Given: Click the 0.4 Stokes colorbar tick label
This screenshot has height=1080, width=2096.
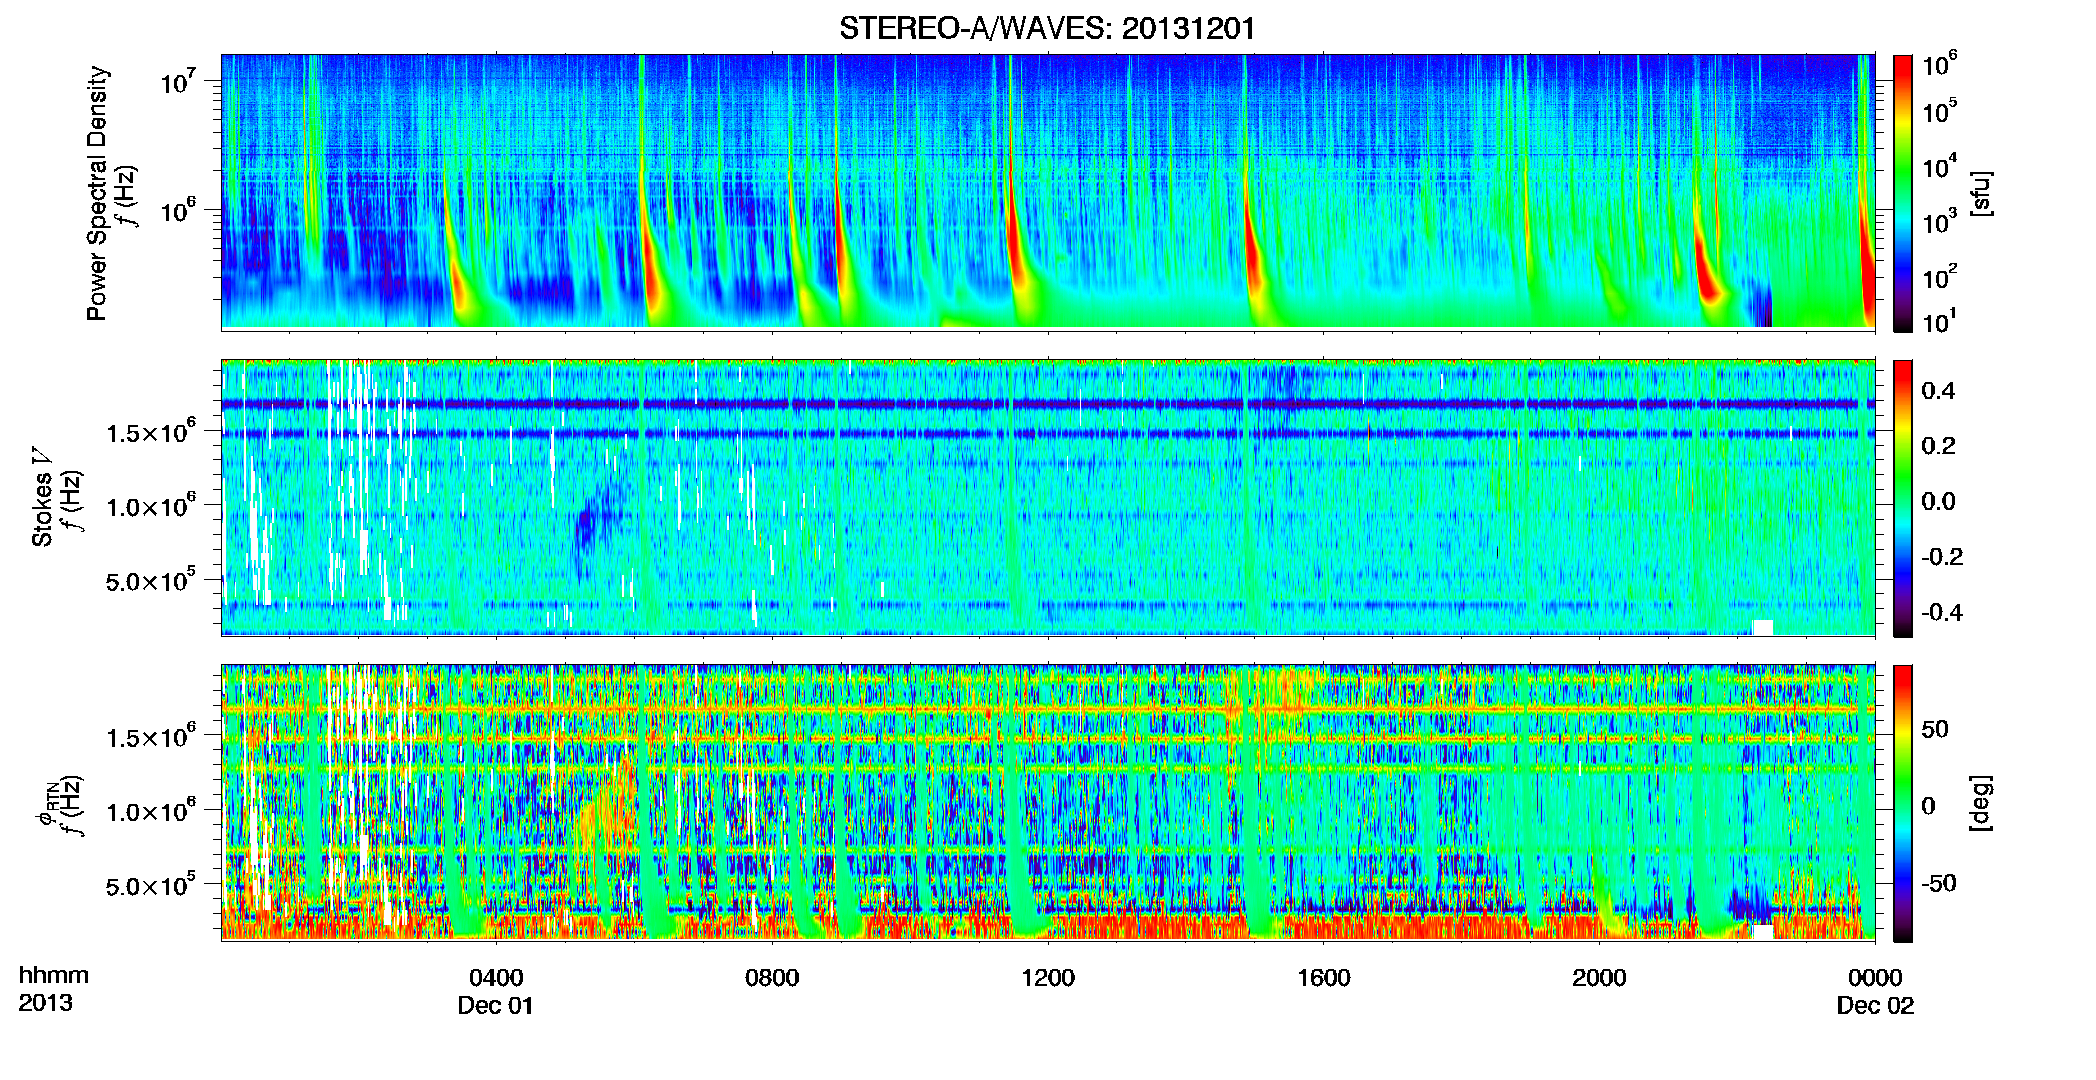Looking at the screenshot, I should coord(1938,391).
